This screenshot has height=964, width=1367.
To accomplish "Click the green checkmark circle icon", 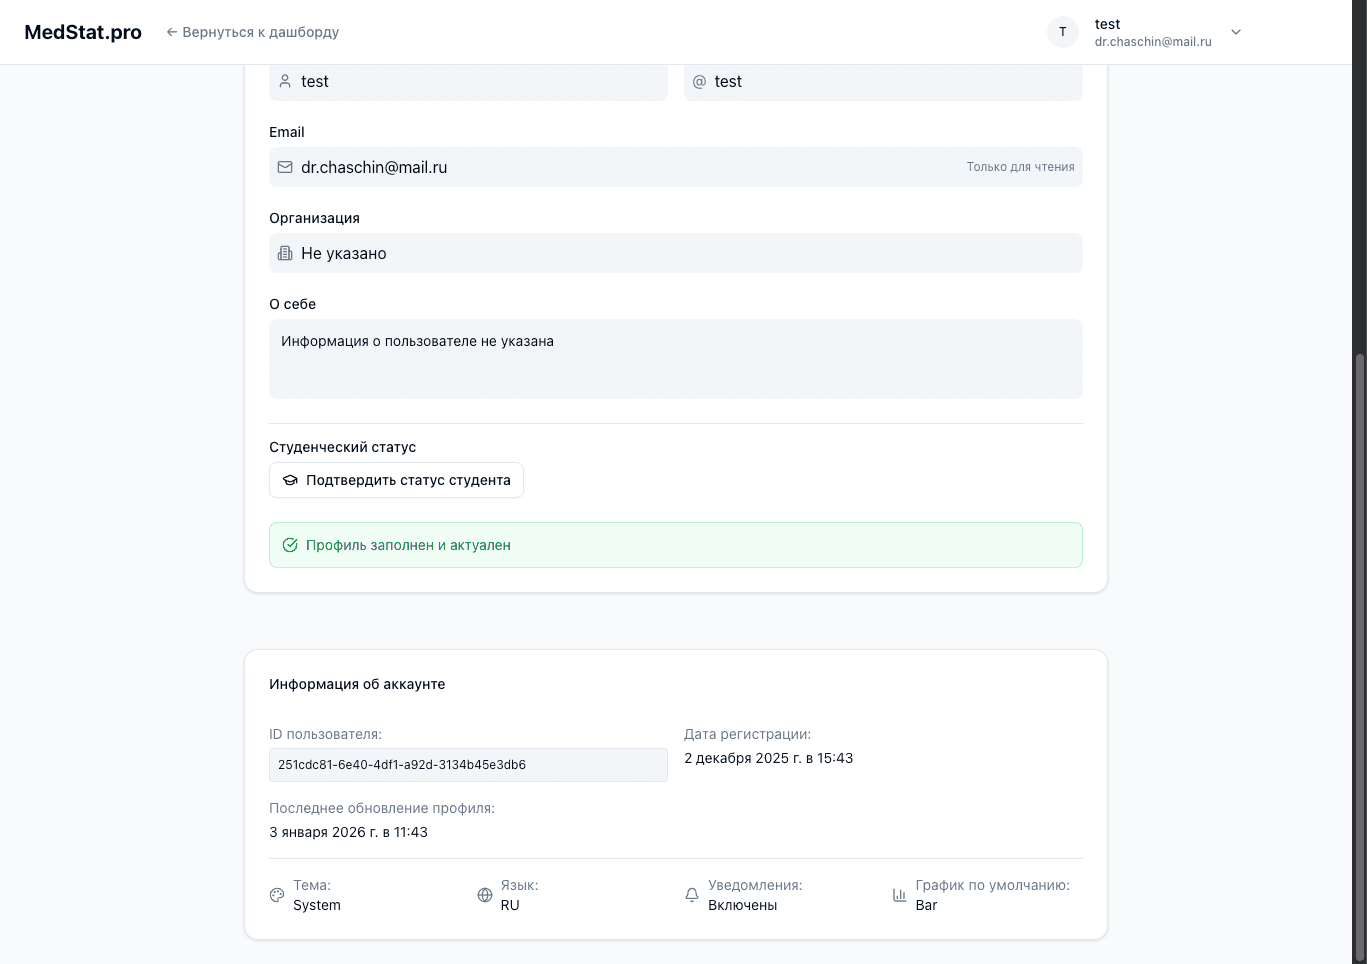I will (x=290, y=545).
